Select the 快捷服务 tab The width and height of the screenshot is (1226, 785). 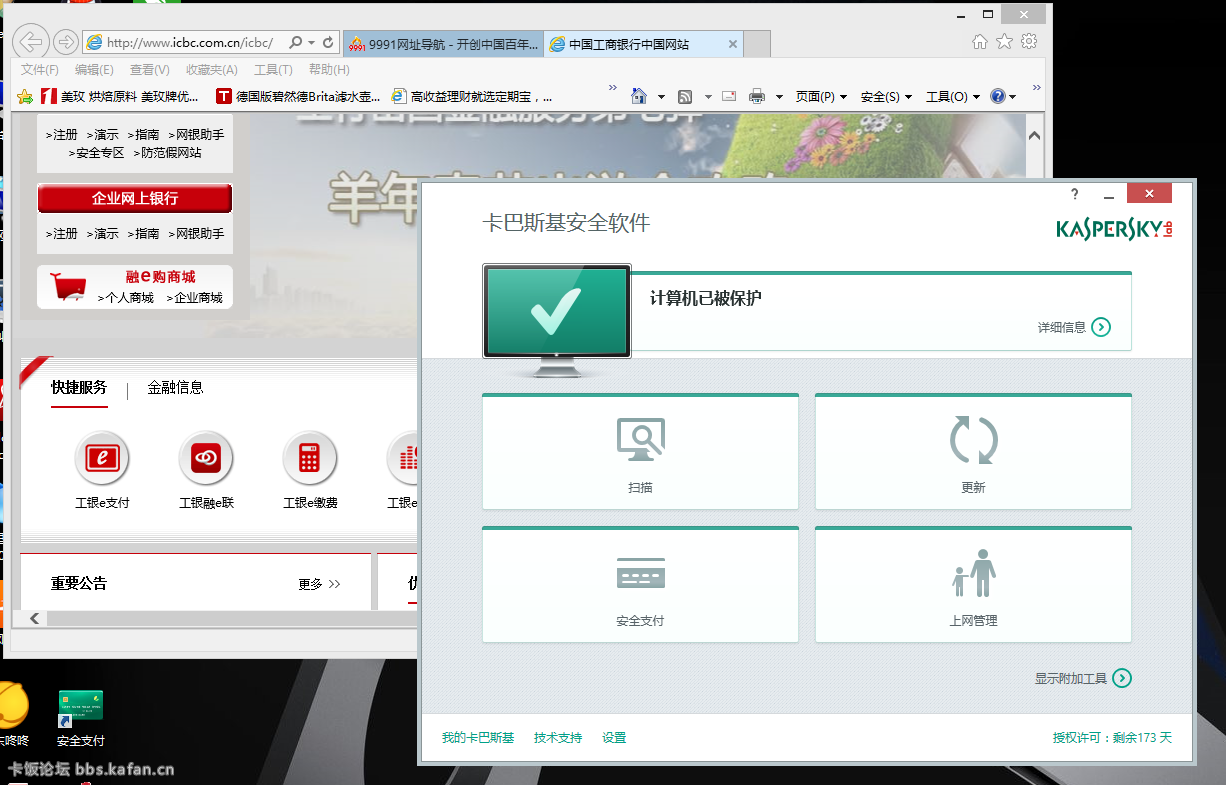[79, 387]
